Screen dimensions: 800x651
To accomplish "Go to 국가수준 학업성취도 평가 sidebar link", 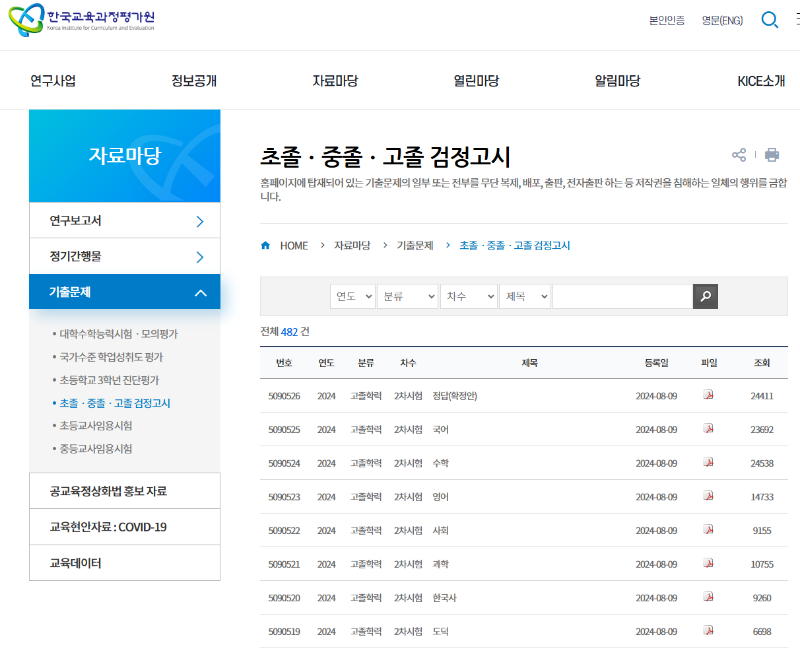I will point(111,357).
